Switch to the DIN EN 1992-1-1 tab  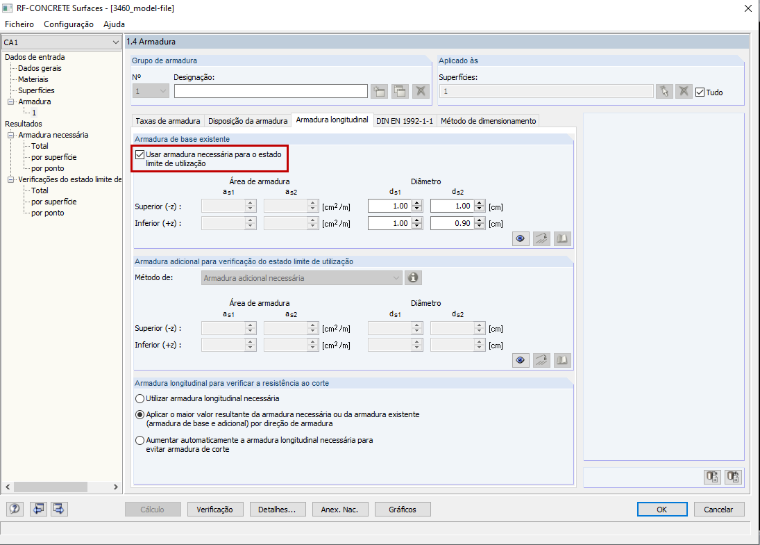pyautogui.click(x=405, y=121)
